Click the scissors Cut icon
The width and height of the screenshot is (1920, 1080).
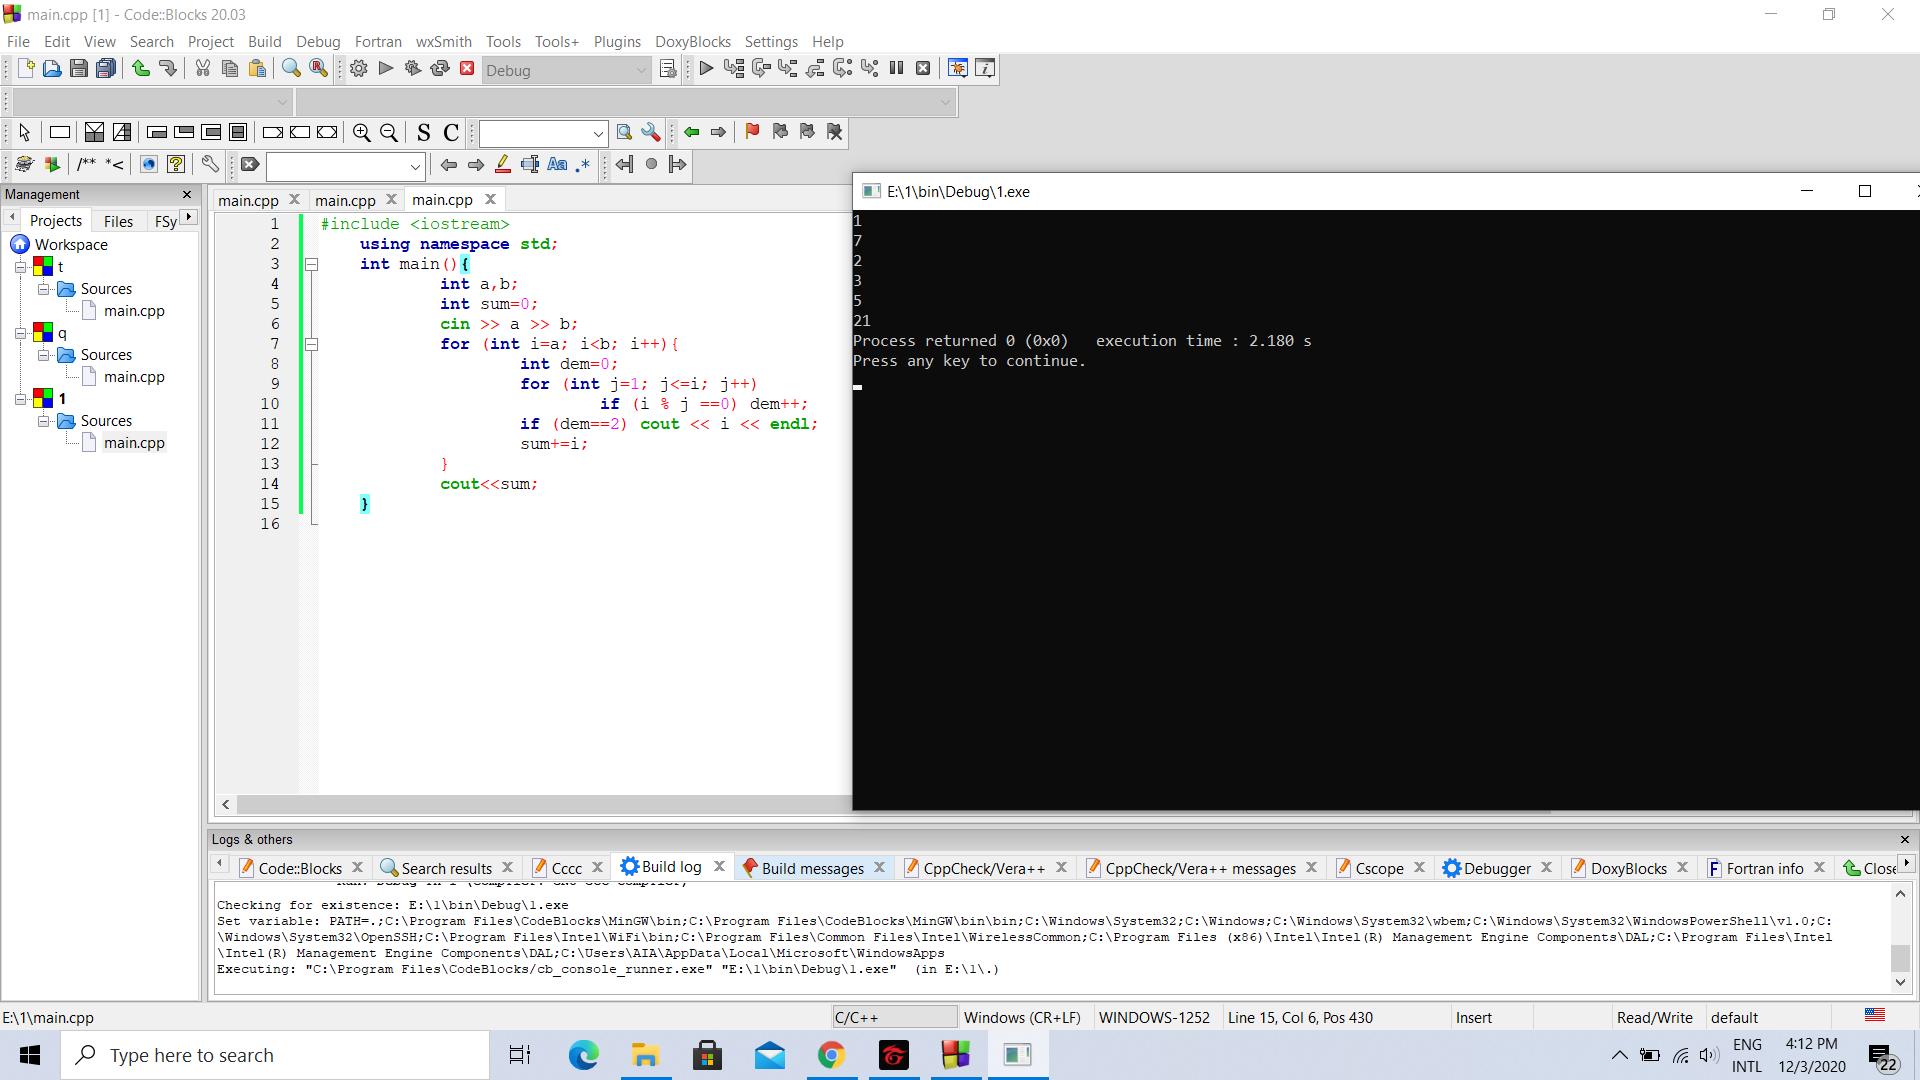tap(203, 69)
